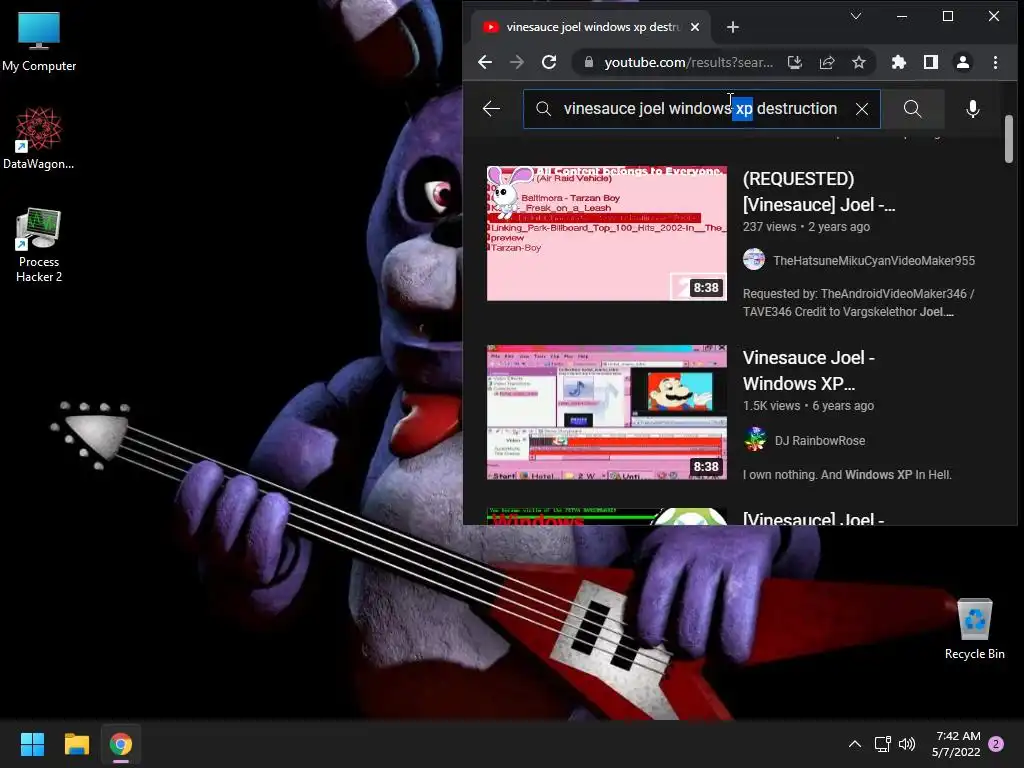Image resolution: width=1024 pixels, height=768 pixels.
Task: Click '237 views • 2 years ago' text
Action: [806, 227]
